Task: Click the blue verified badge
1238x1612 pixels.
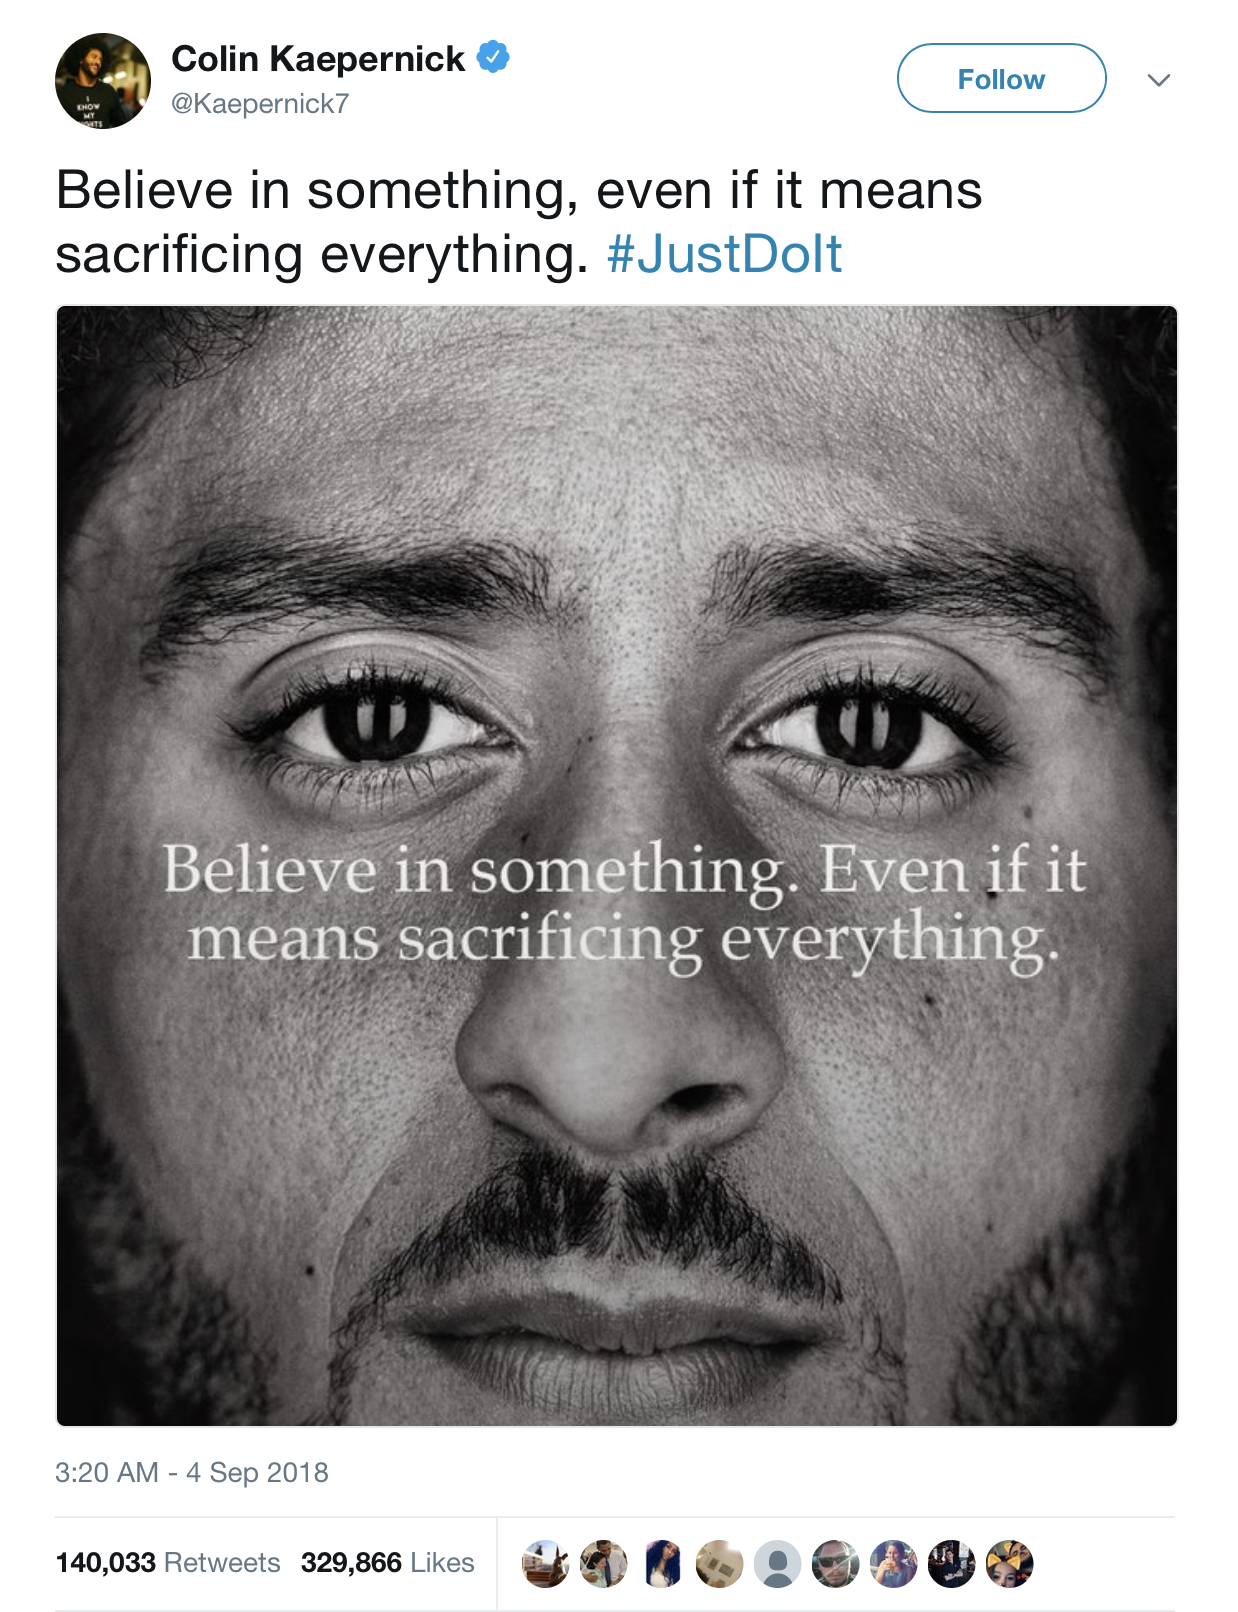Action: point(493,57)
